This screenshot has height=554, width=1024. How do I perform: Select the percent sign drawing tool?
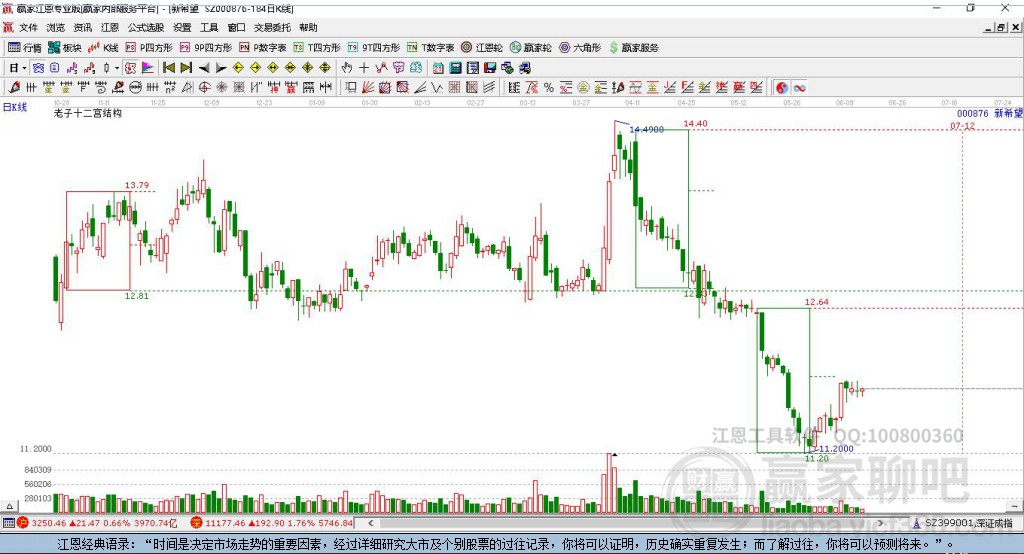549,87
